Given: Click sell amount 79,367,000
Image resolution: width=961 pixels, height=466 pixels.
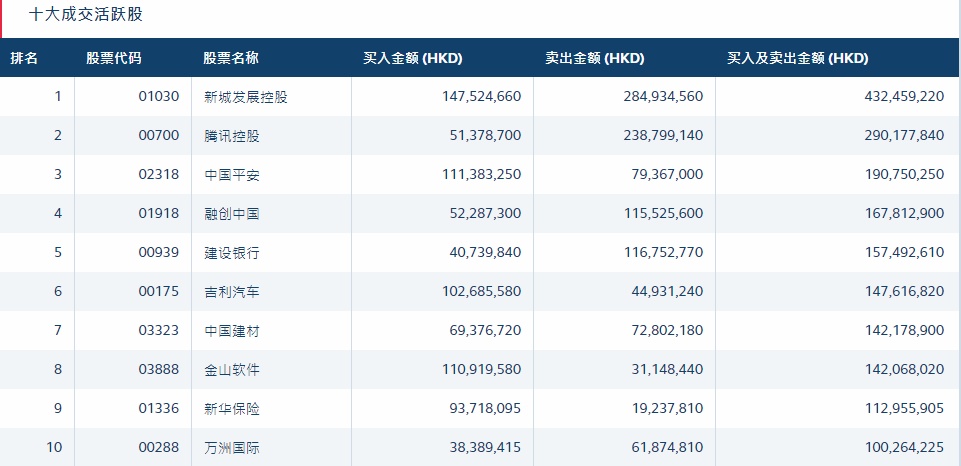Looking at the screenshot, I should [x=667, y=174].
